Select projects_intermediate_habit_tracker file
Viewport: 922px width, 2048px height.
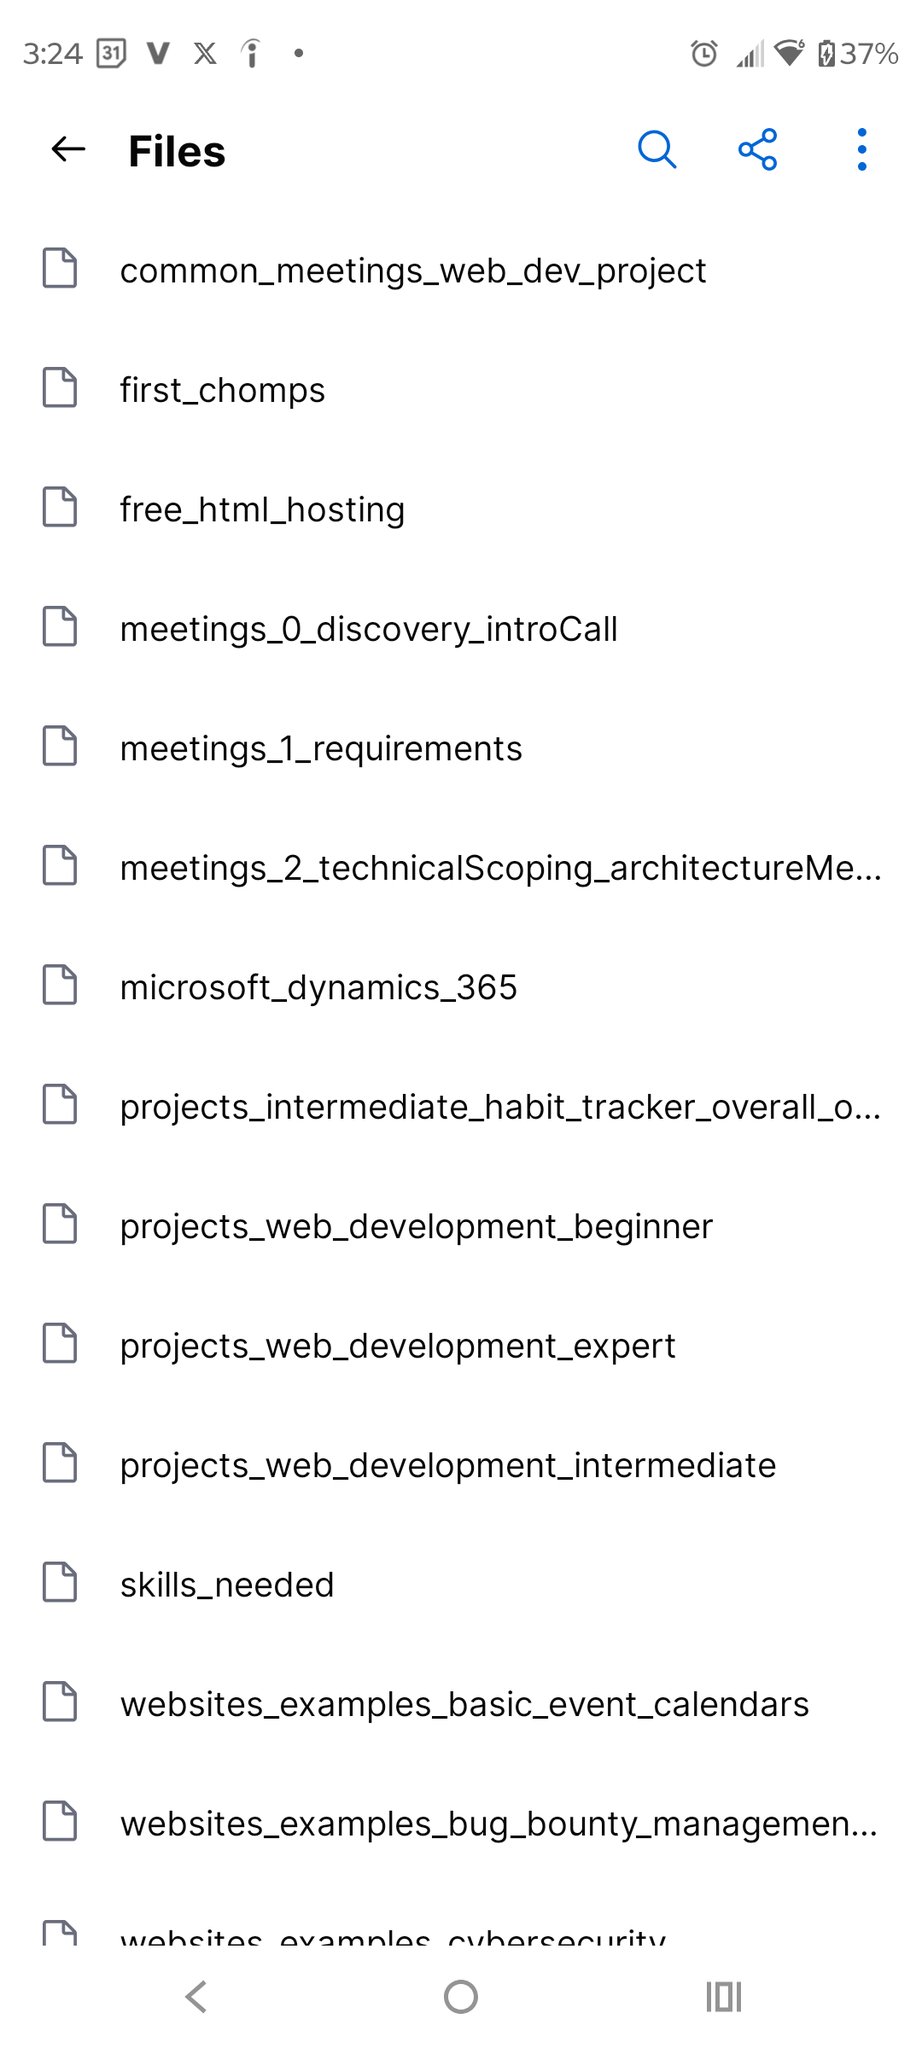tap(500, 1106)
